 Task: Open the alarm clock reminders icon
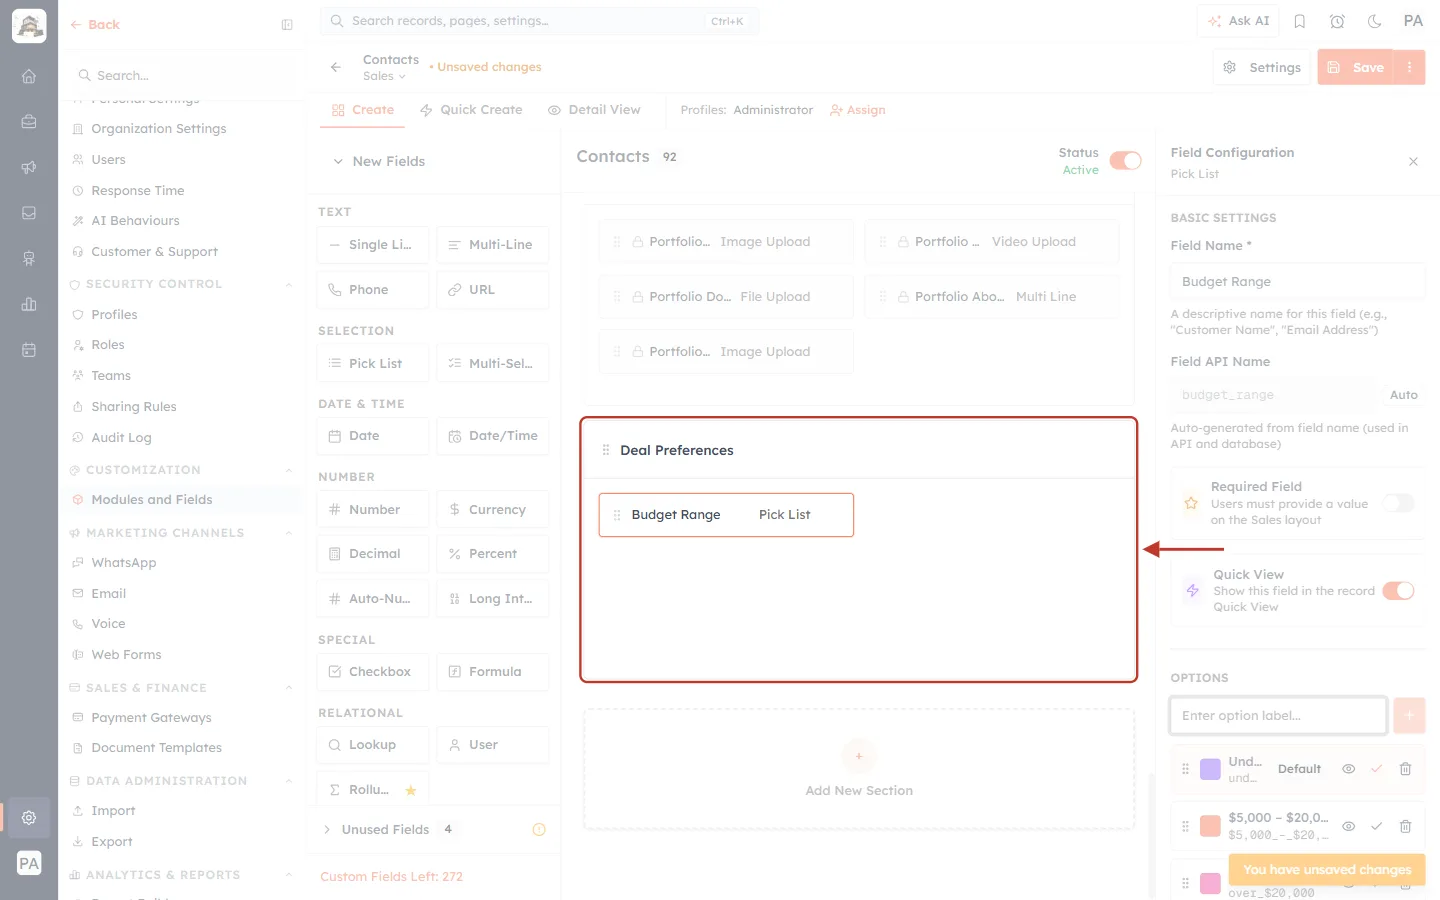[x=1337, y=21]
